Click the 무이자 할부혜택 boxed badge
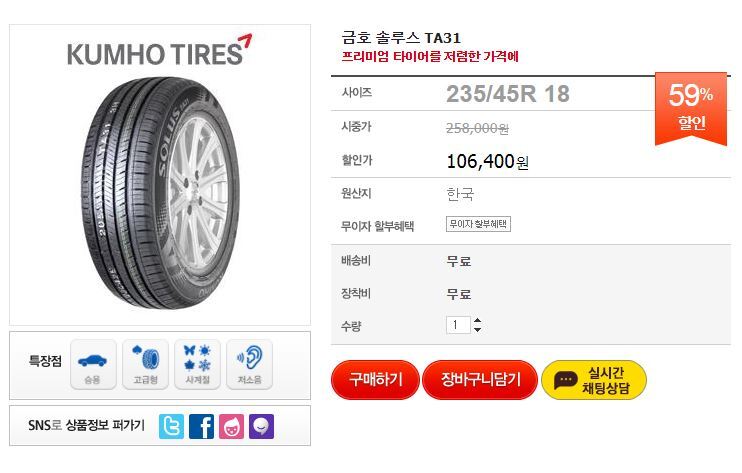 point(478,224)
